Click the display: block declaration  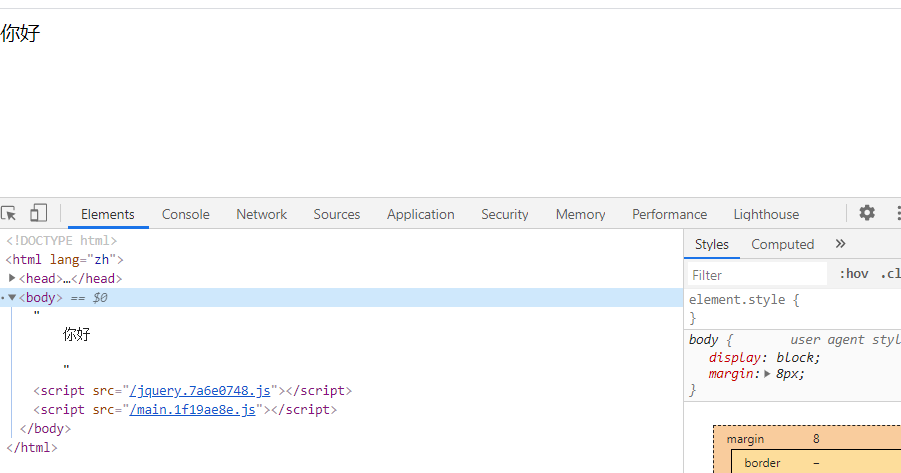click(x=764, y=357)
